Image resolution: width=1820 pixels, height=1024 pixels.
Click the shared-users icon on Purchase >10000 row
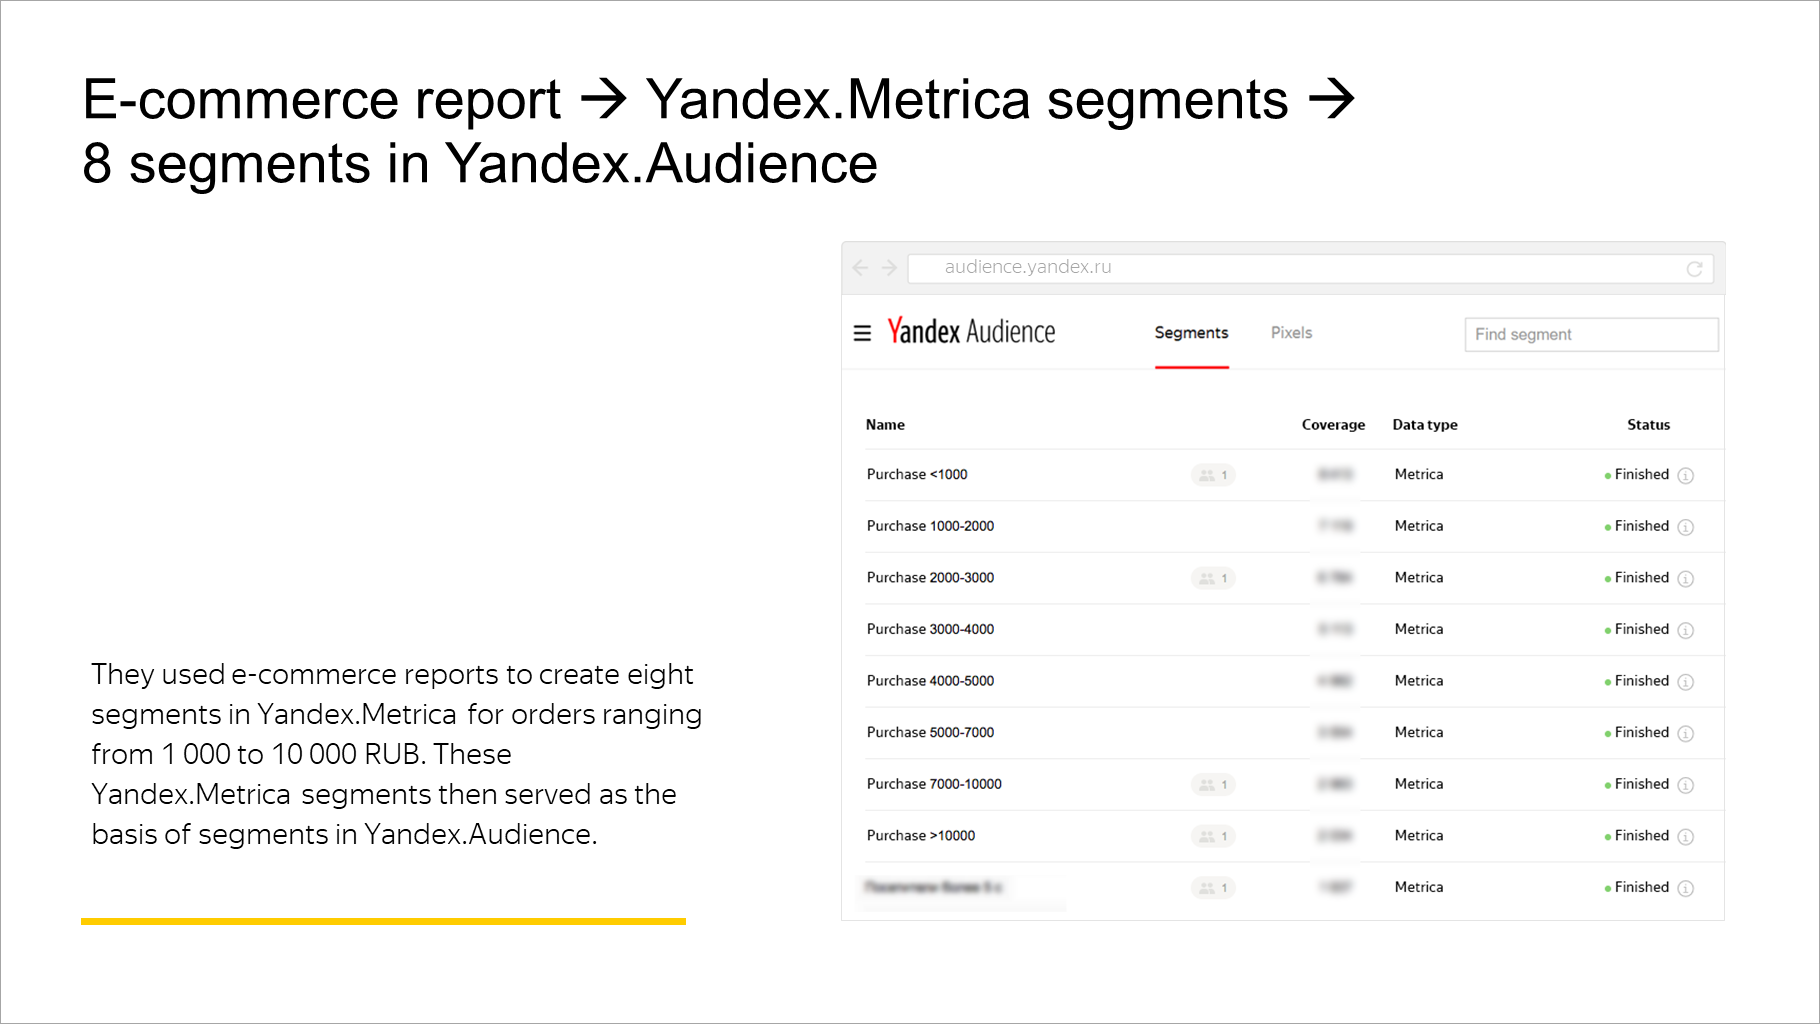(x=1212, y=836)
